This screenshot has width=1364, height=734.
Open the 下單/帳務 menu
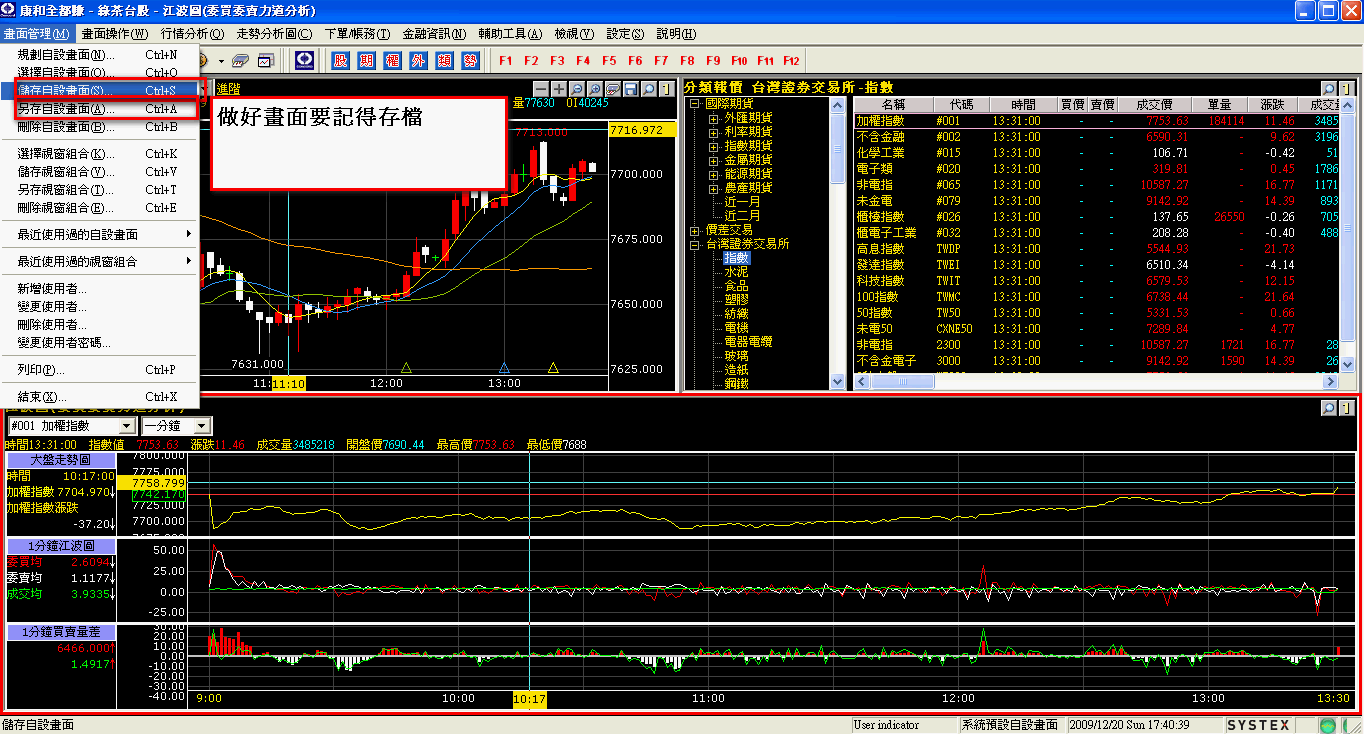[x=358, y=34]
